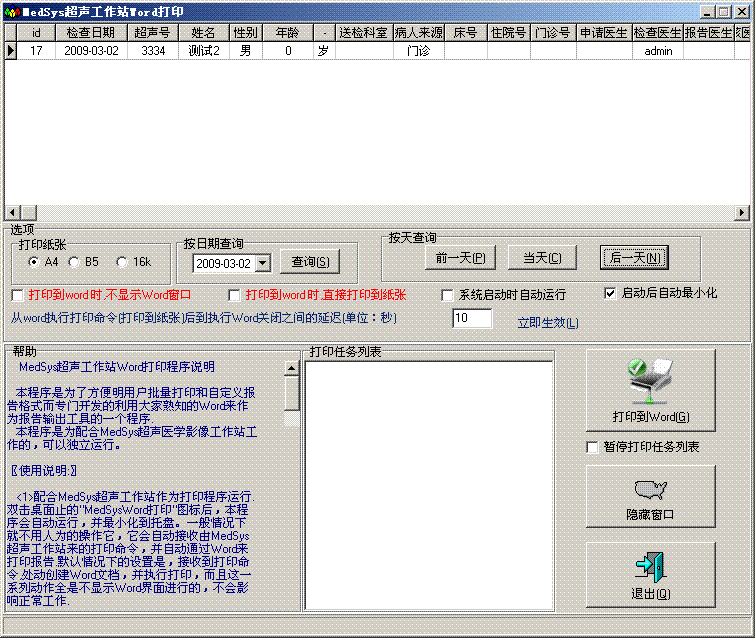Screen dimensions: 755x638
Task: Click the 检查医生 column header
Action: tap(657, 33)
